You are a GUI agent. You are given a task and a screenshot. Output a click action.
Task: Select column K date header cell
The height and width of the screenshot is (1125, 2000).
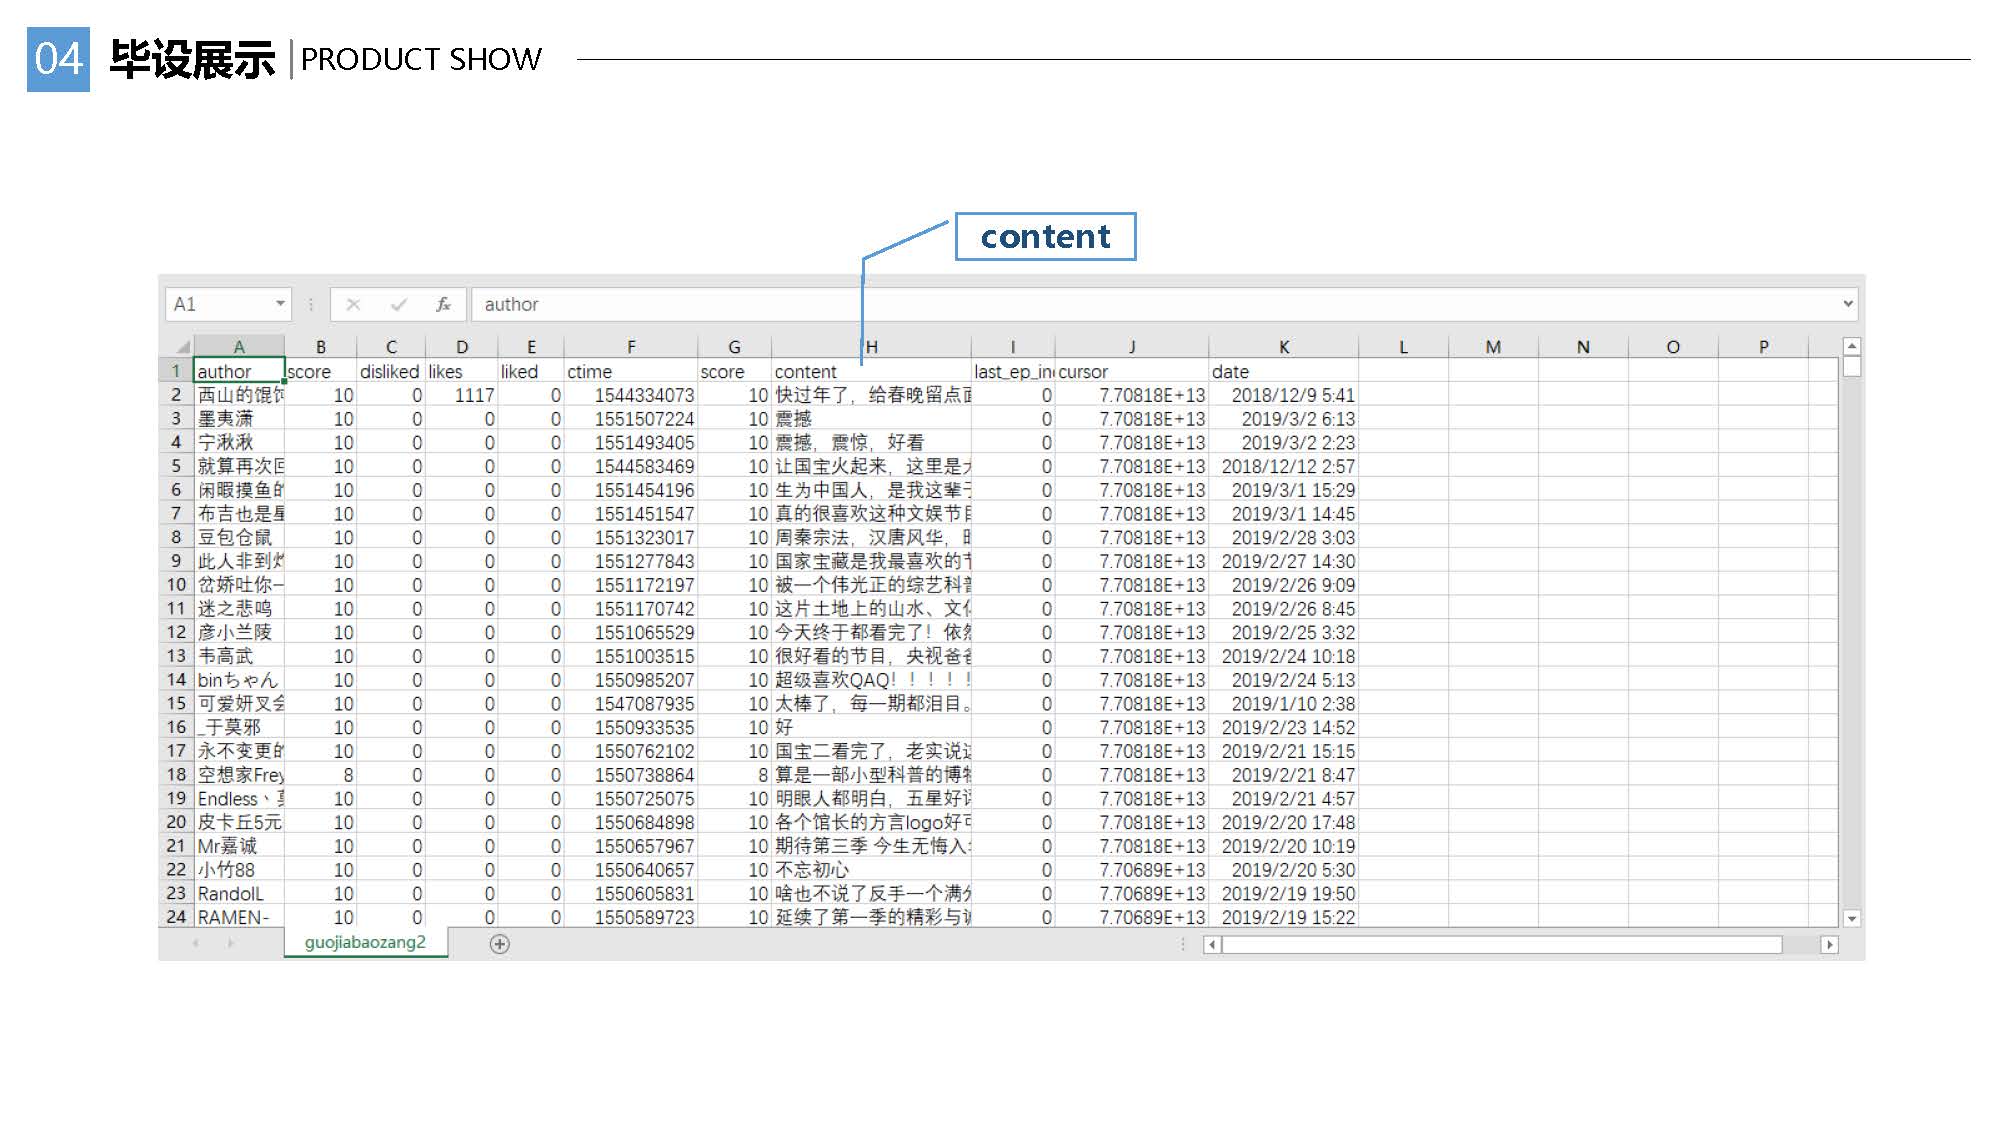[x=1283, y=371]
